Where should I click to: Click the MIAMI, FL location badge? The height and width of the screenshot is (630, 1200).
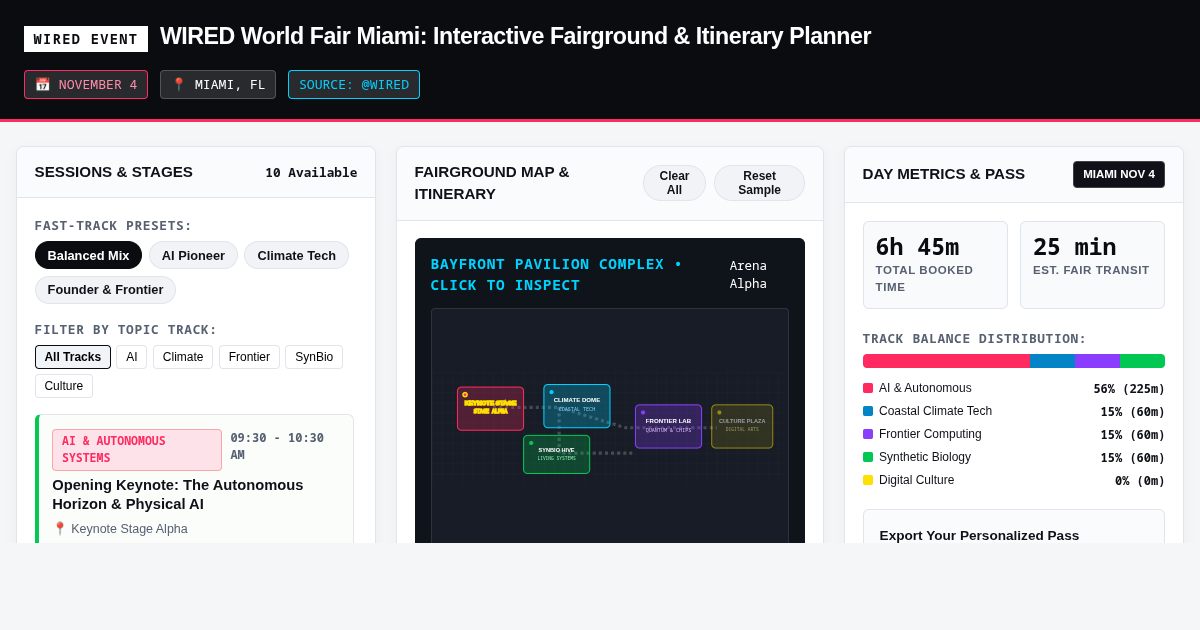pyautogui.click(x=218, y=85)
